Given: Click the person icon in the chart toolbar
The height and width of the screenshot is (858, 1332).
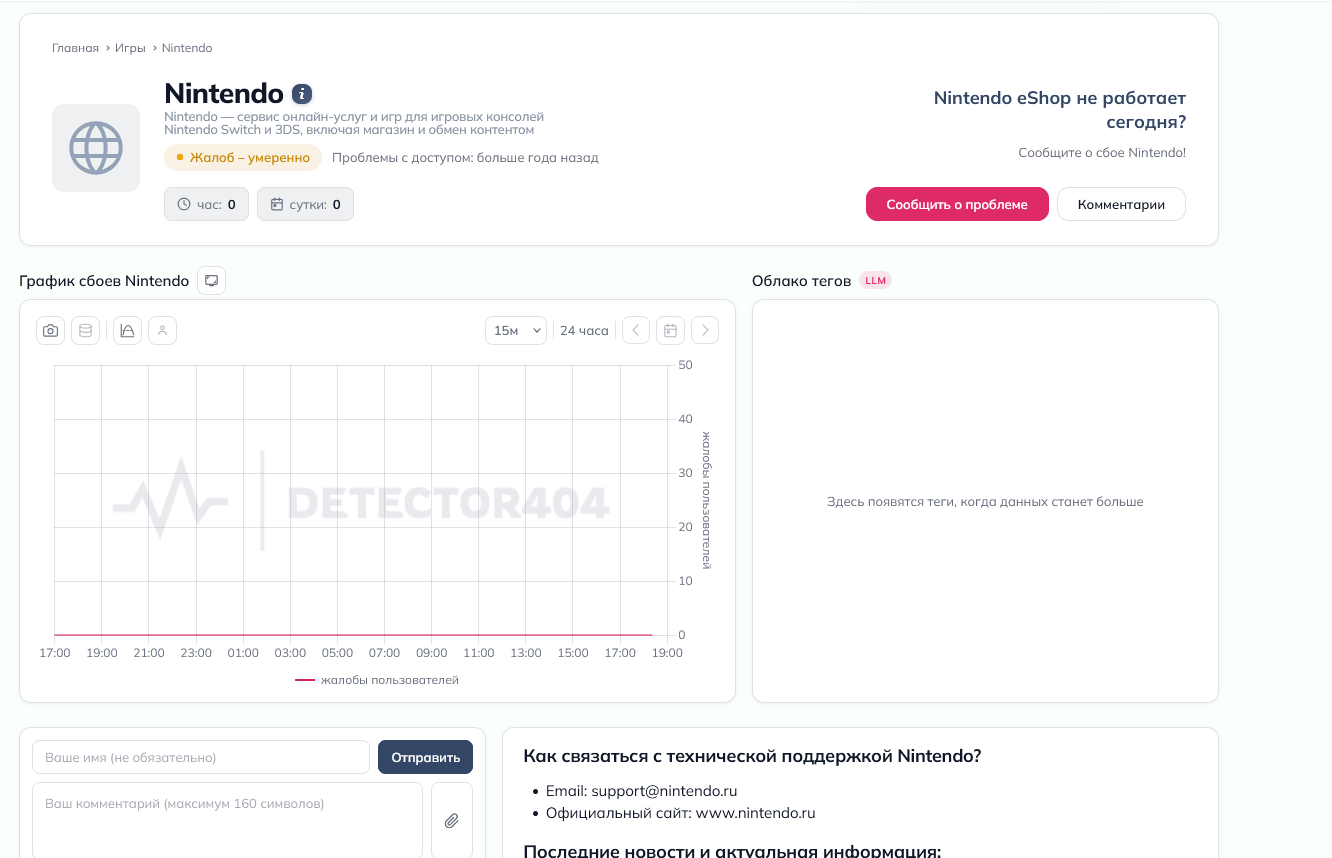Looking at the screenshot, I should [x=163, y=330].
